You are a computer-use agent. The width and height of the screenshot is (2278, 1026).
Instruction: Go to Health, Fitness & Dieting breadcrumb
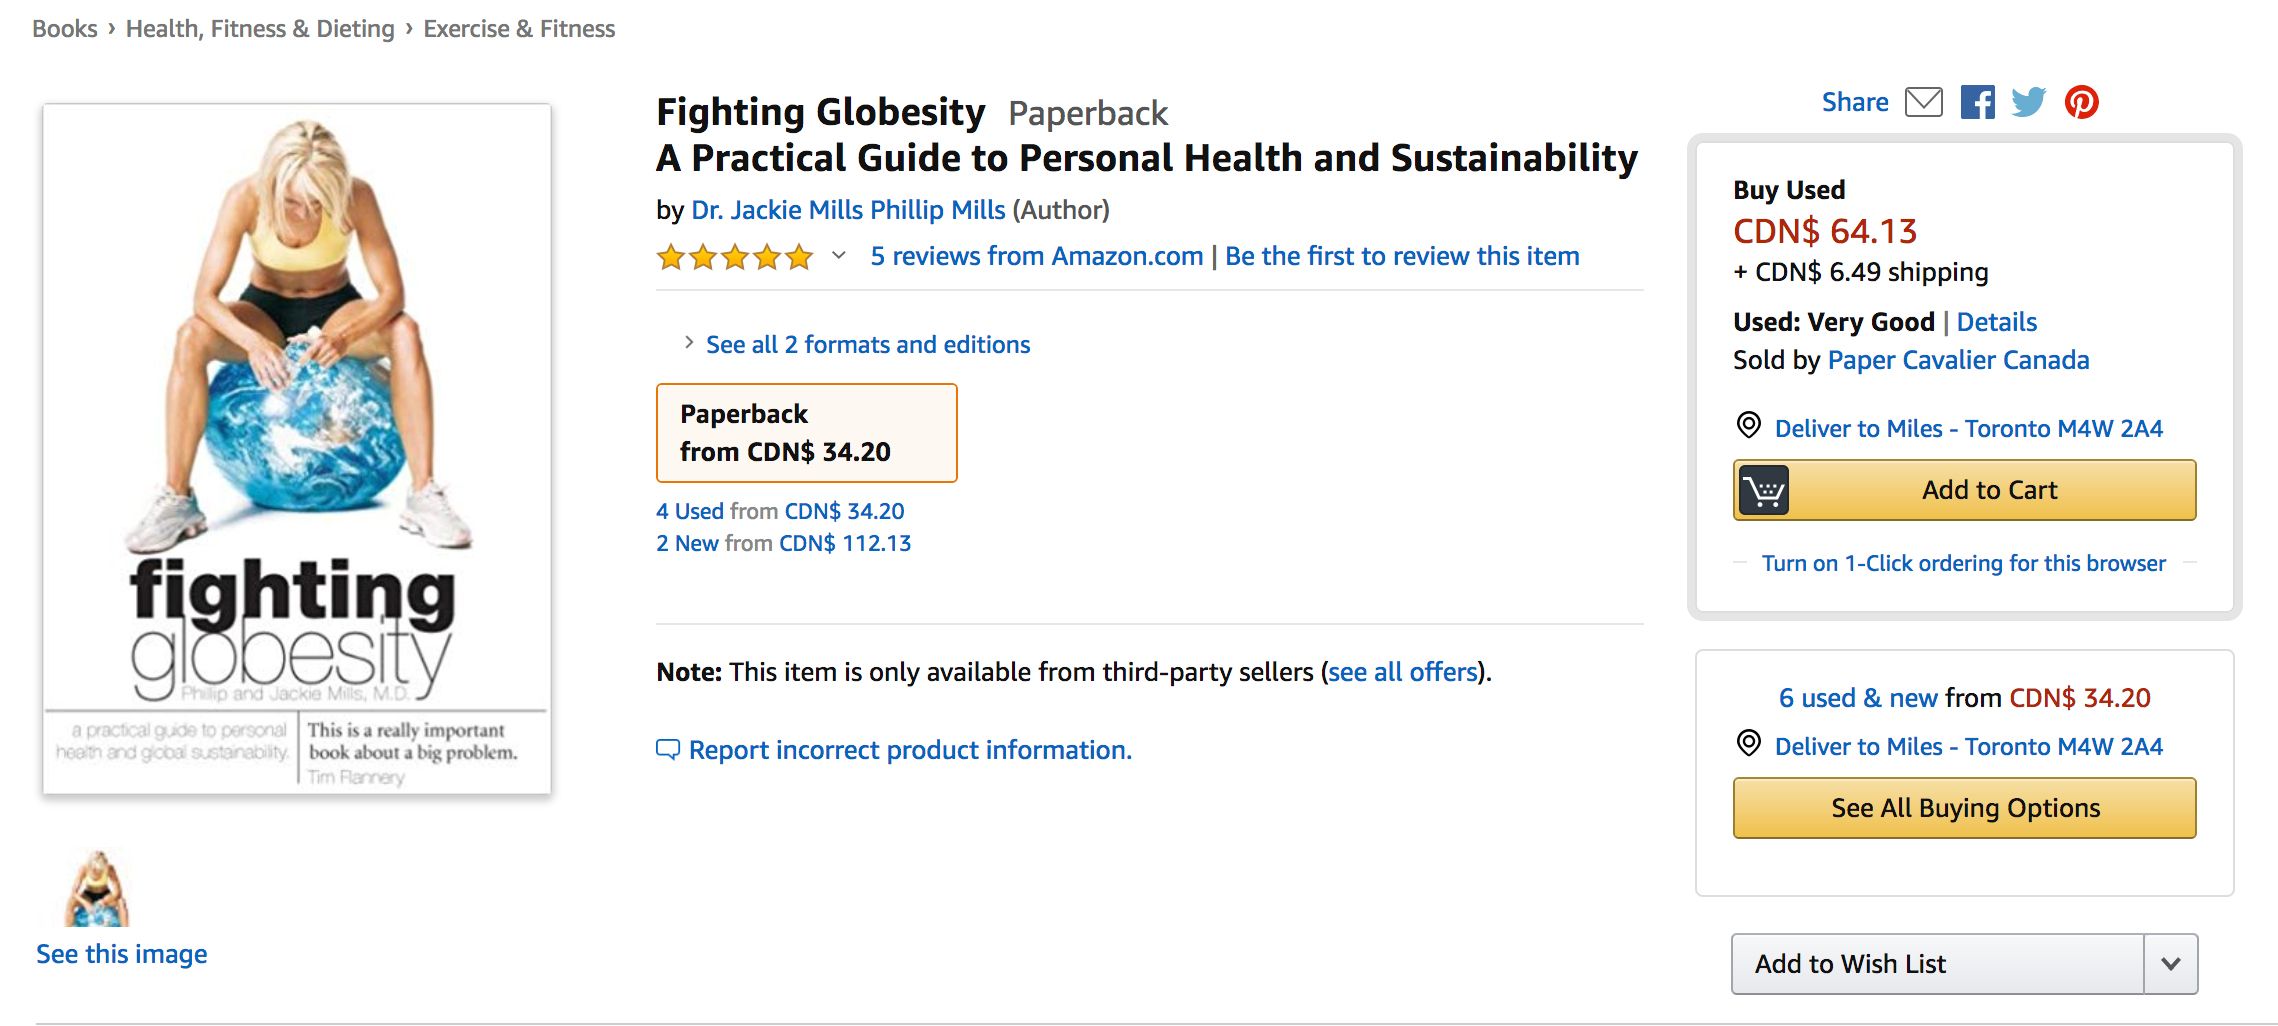pos(260,29)
